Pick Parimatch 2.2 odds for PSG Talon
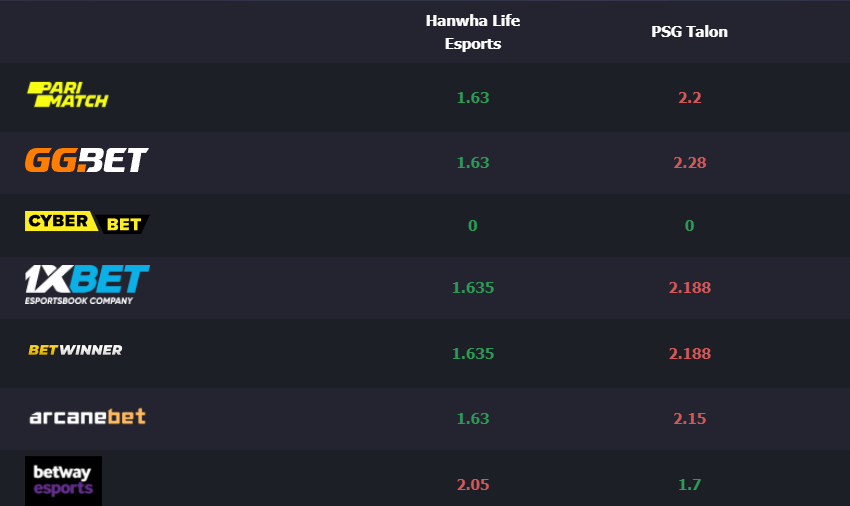 tap(690, 98)
